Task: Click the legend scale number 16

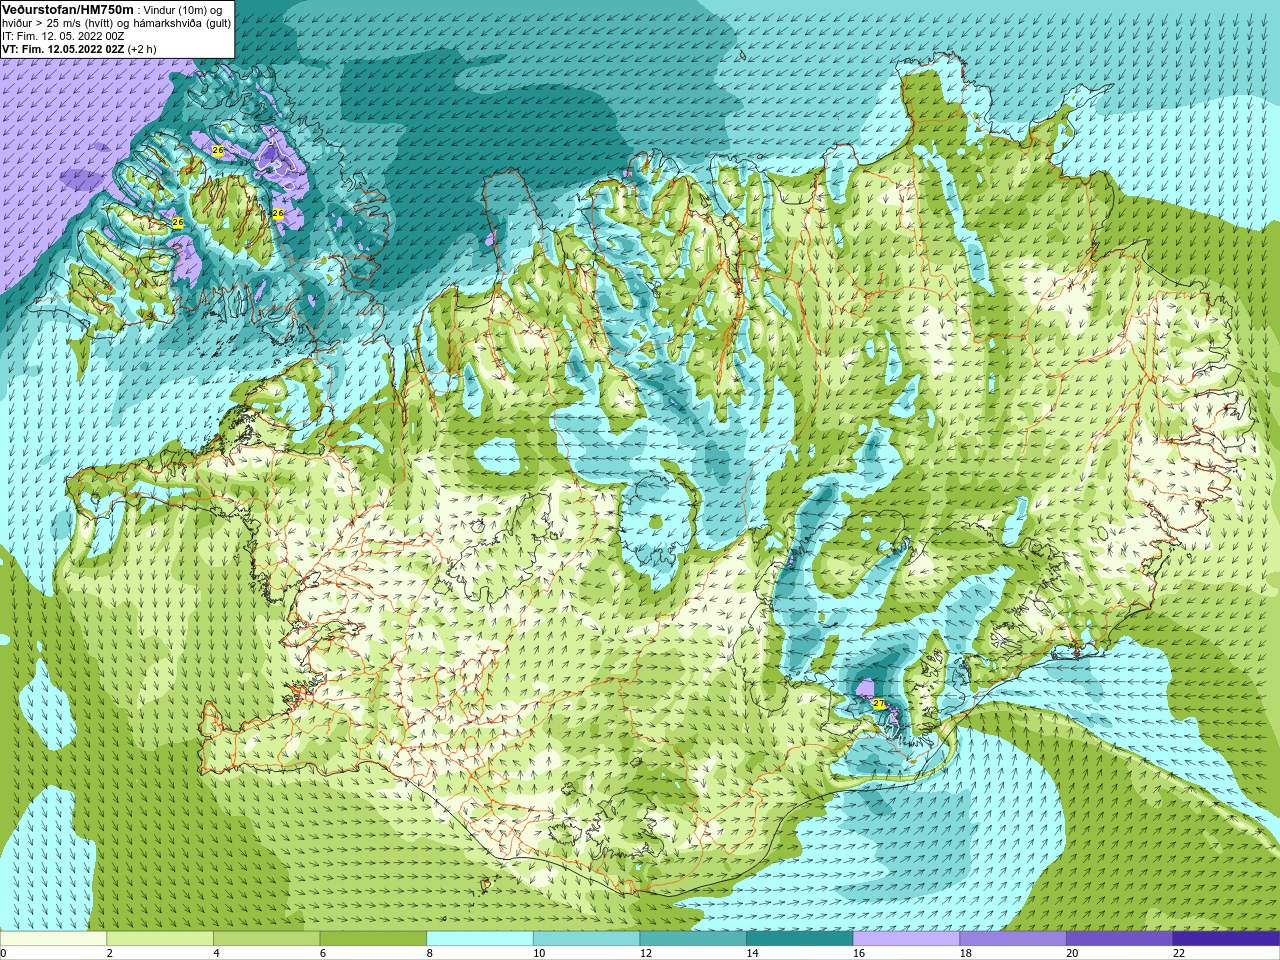Action: coord(859,953)
